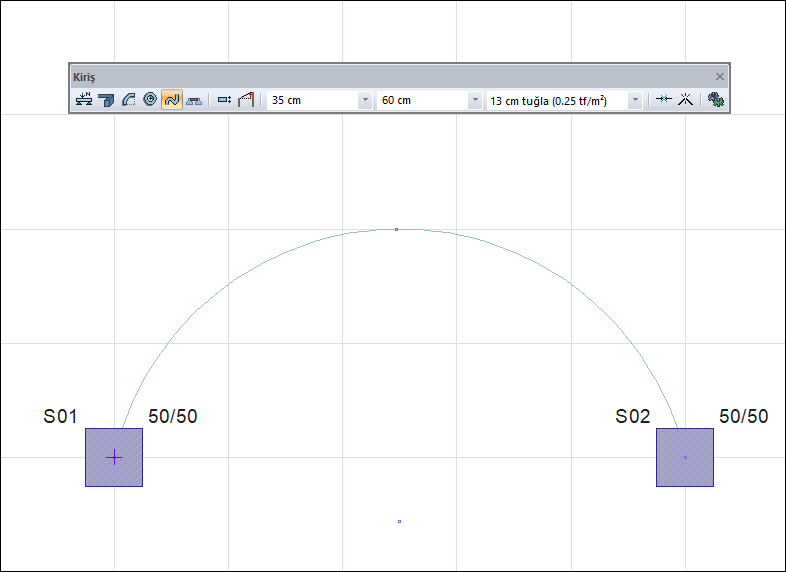Choose the arc beam tool
Screen dimensions: 786x572
click(128, 100)
